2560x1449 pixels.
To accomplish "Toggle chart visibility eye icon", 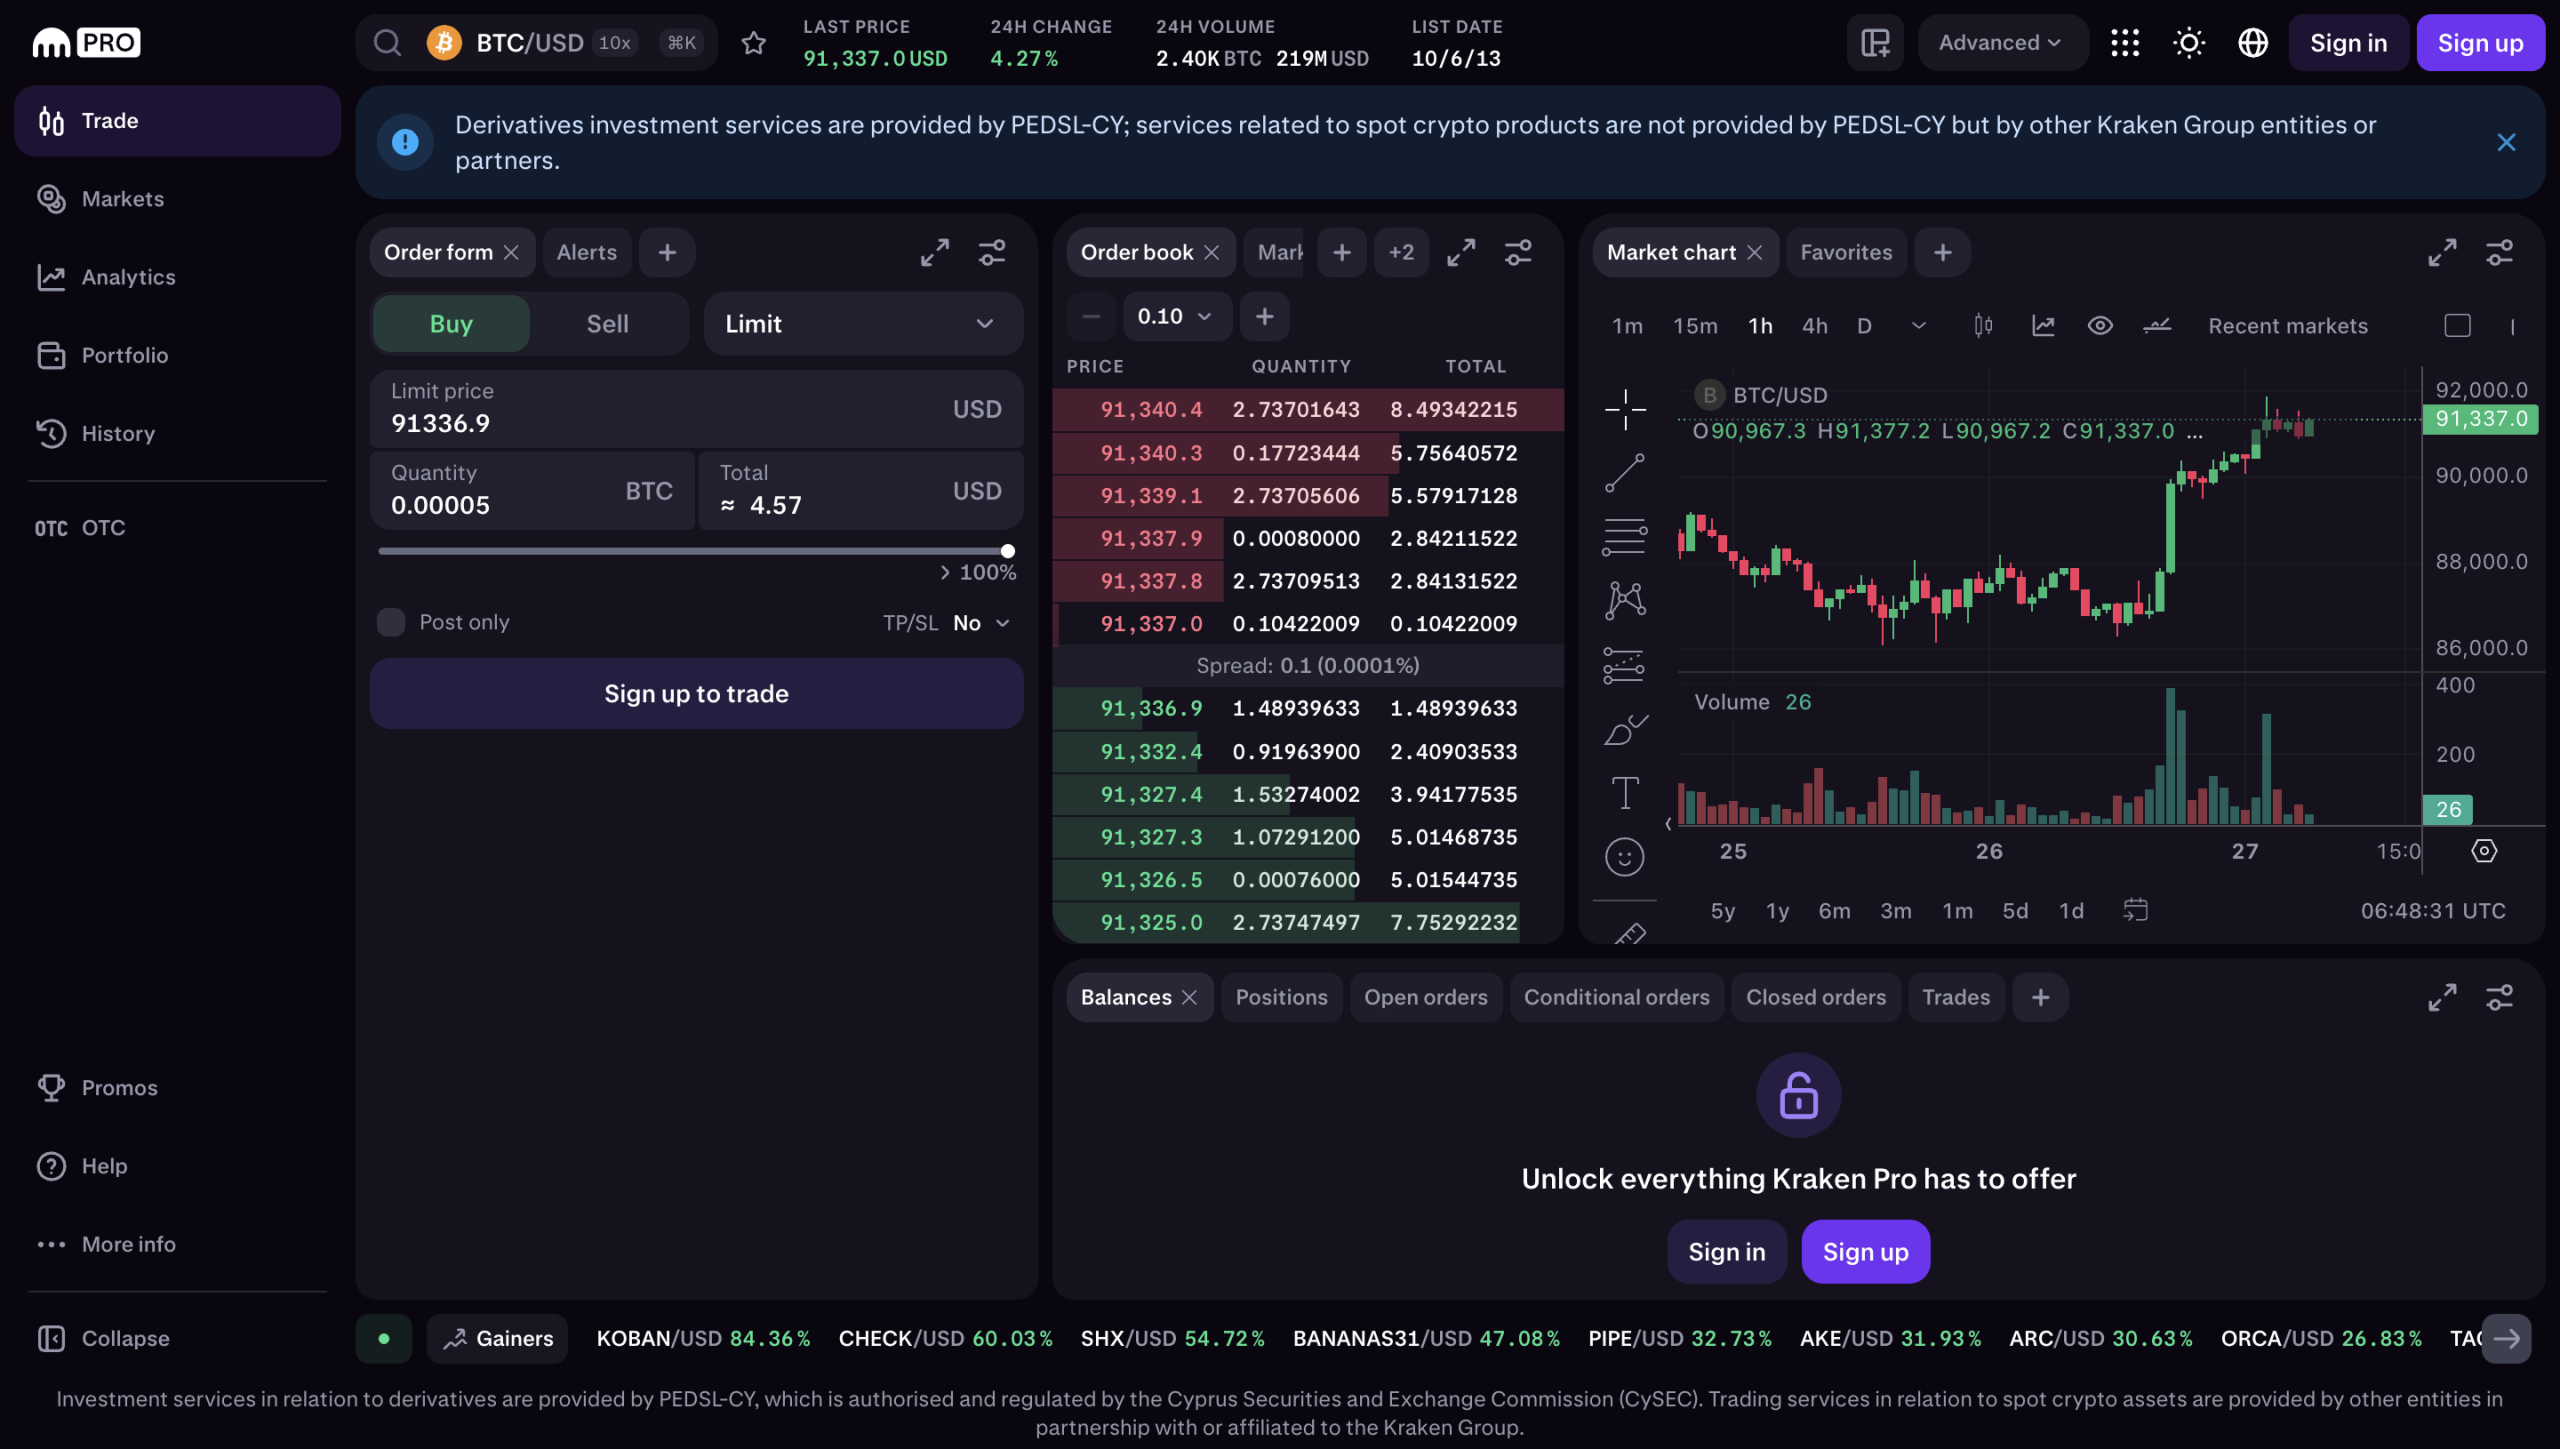I will [x=2100, y=325].
